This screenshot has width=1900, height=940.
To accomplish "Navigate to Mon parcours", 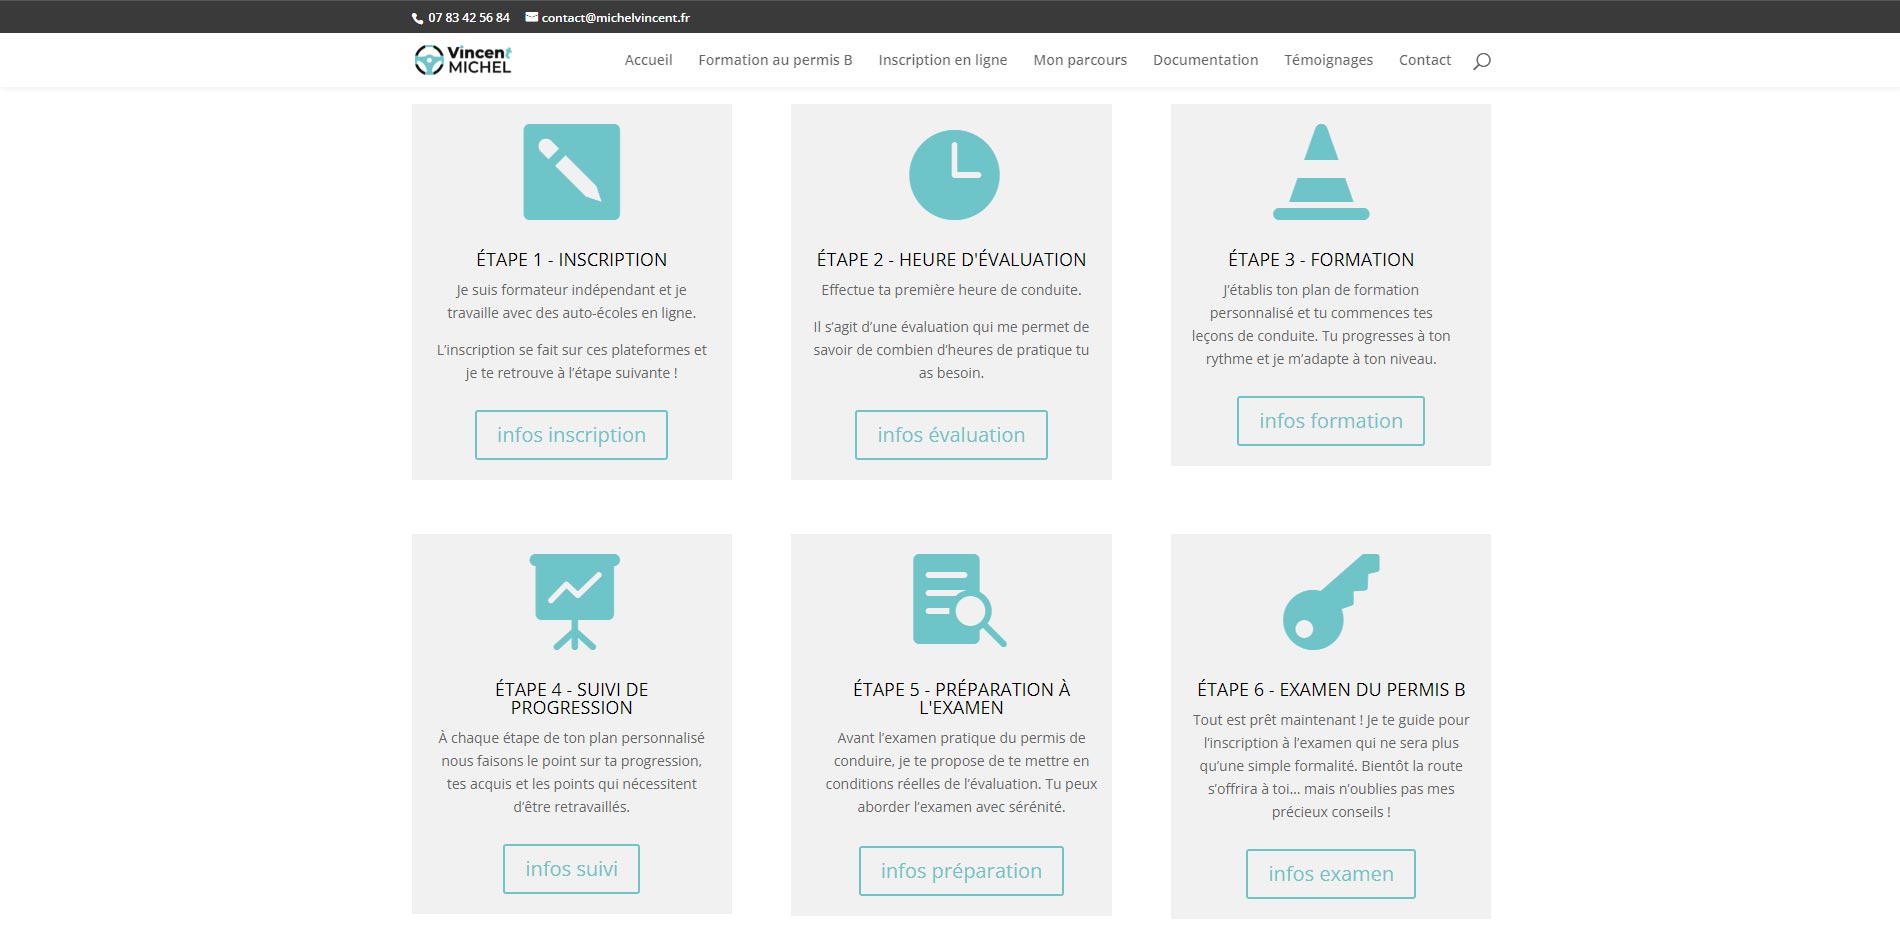I will pyautogui.click(x=1080, y=60).
